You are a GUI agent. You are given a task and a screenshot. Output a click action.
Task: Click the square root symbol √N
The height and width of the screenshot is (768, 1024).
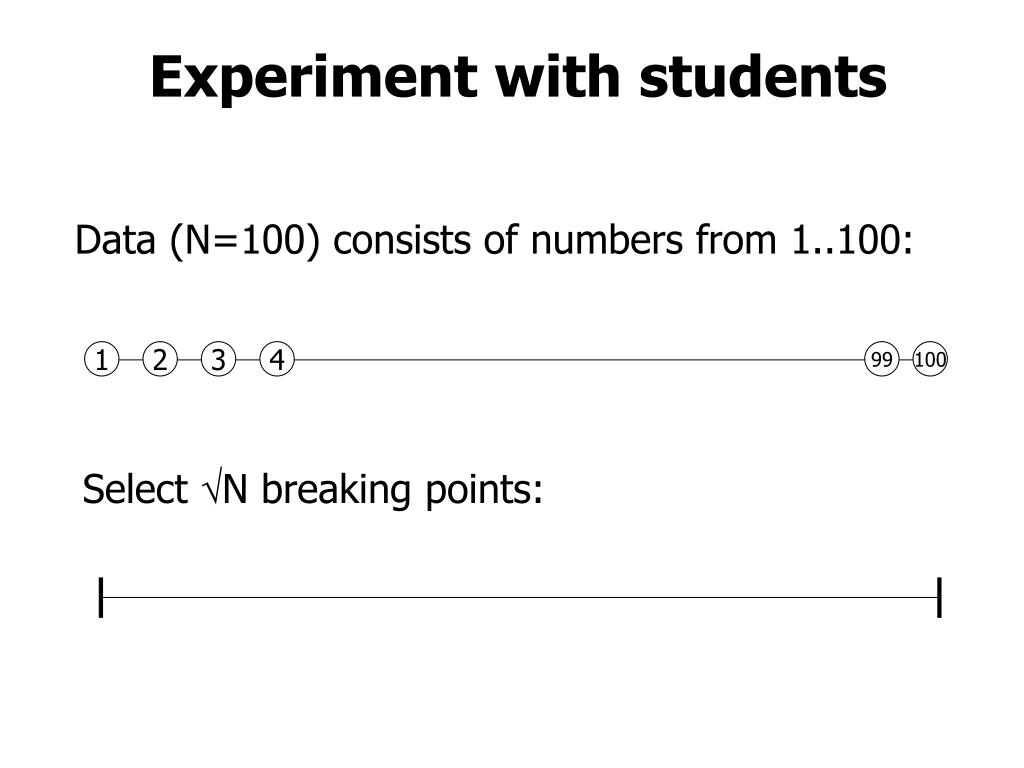coord(226,489)
